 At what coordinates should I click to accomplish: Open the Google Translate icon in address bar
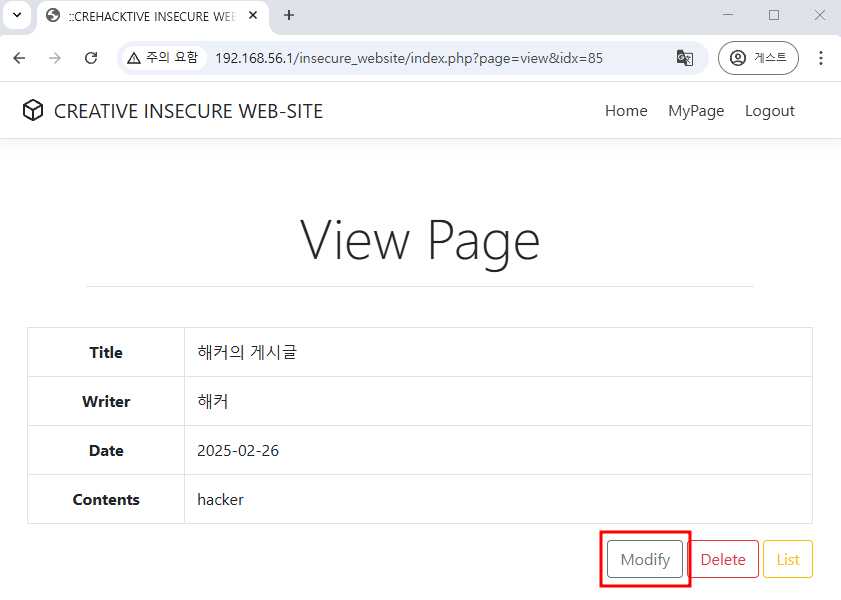point(685,58)
